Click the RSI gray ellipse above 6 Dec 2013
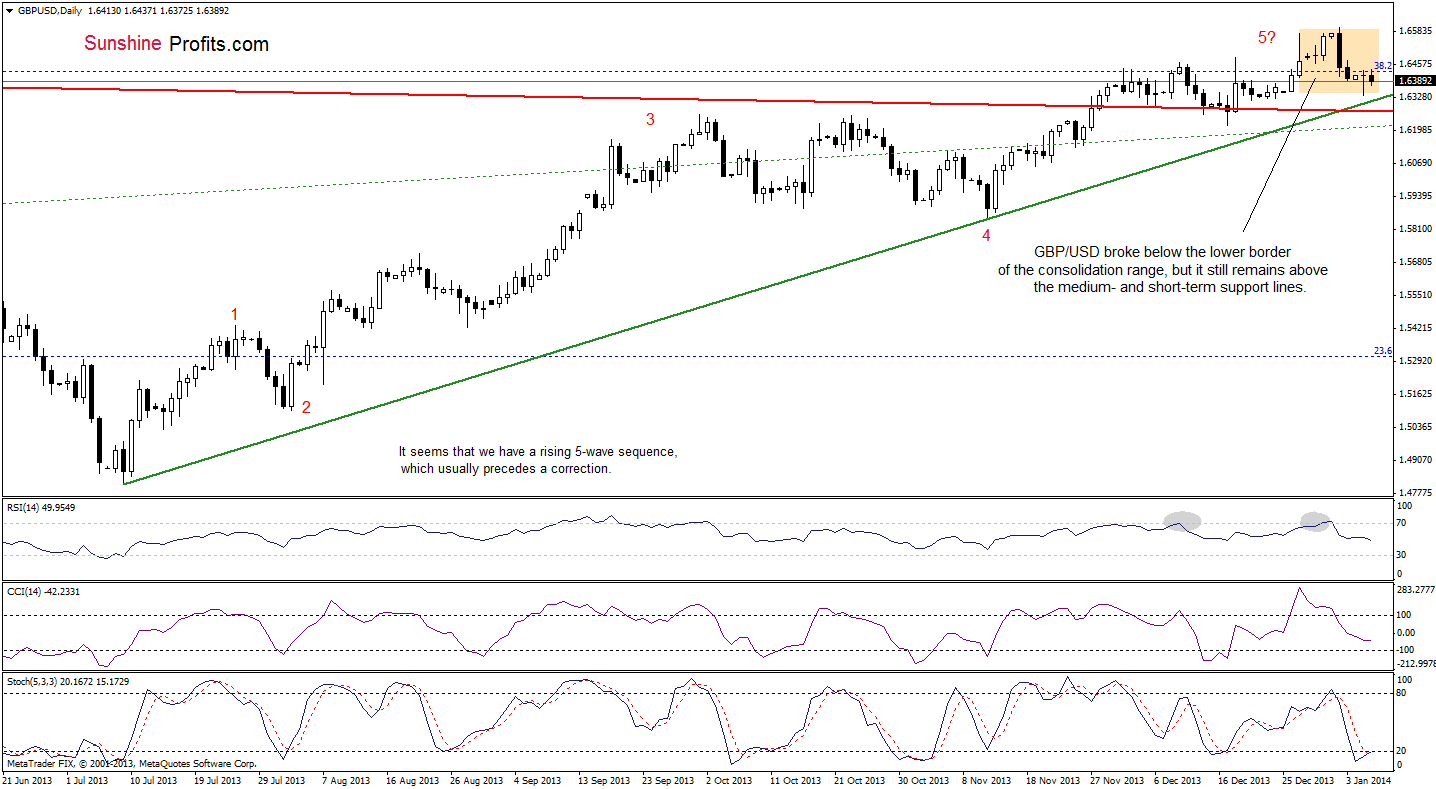The image size is (1436, 789). click(x=1183, y=520)
